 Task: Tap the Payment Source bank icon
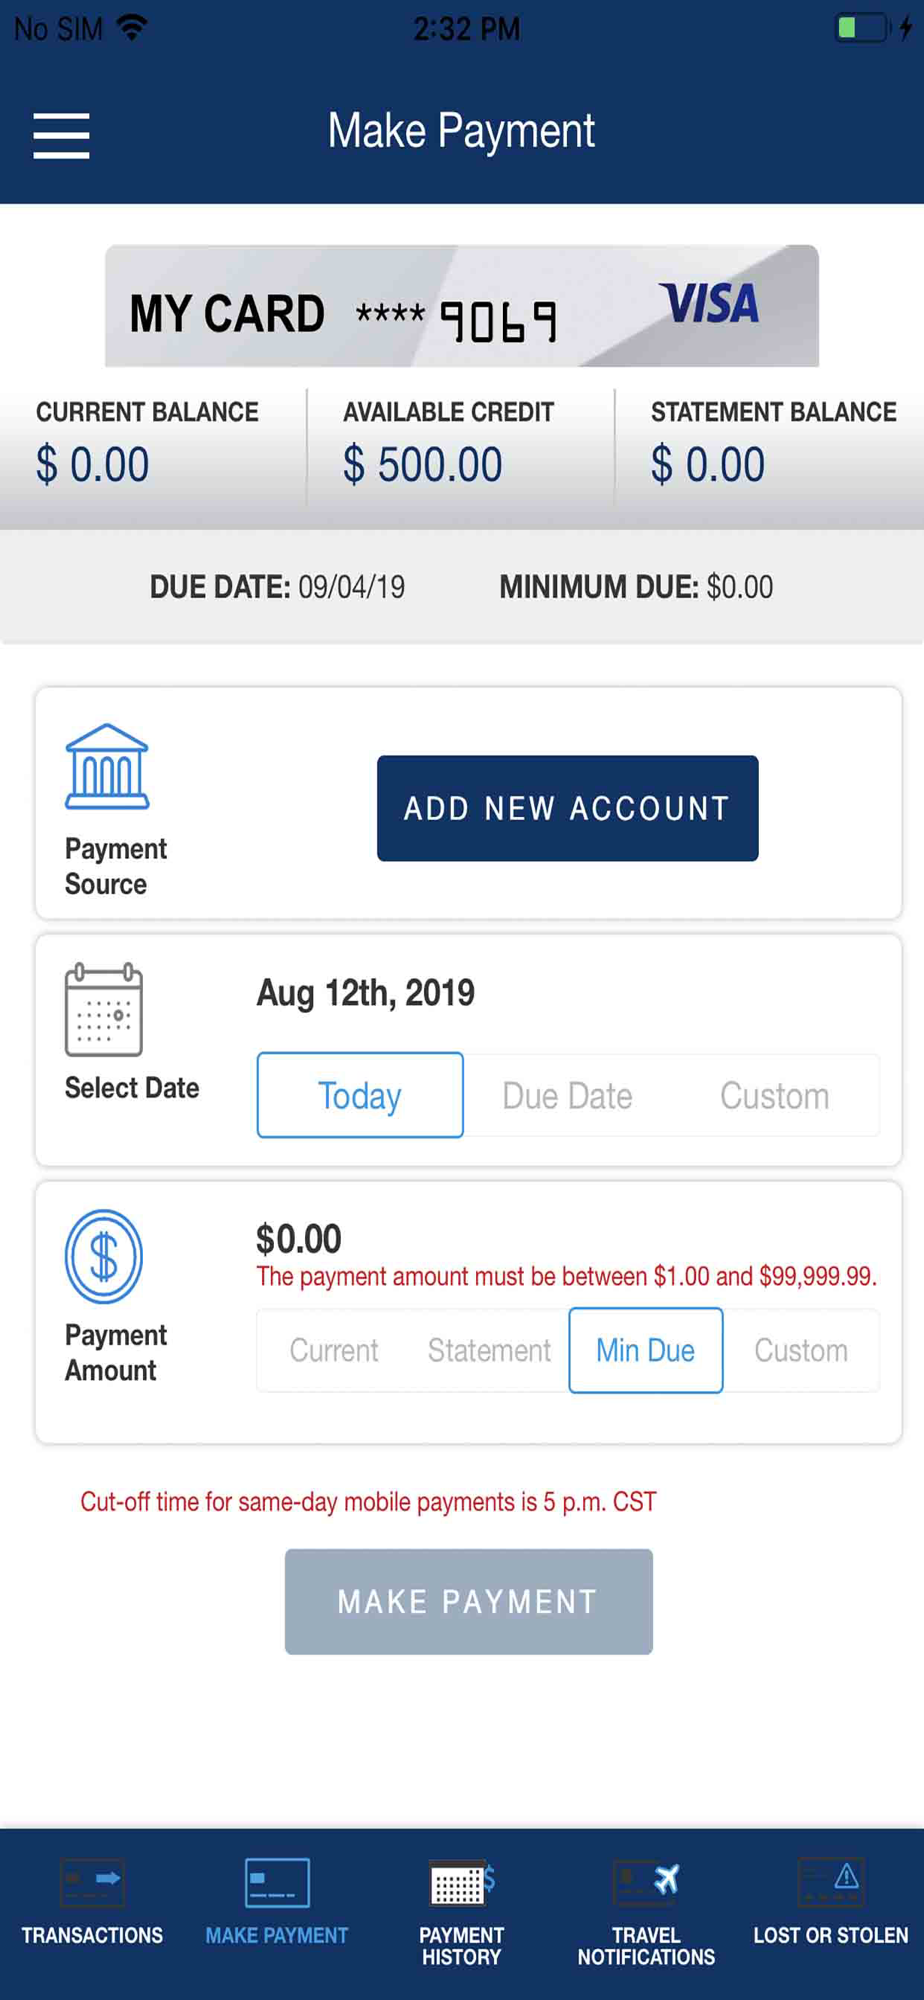pyautogui.click(x=107, y=766)
